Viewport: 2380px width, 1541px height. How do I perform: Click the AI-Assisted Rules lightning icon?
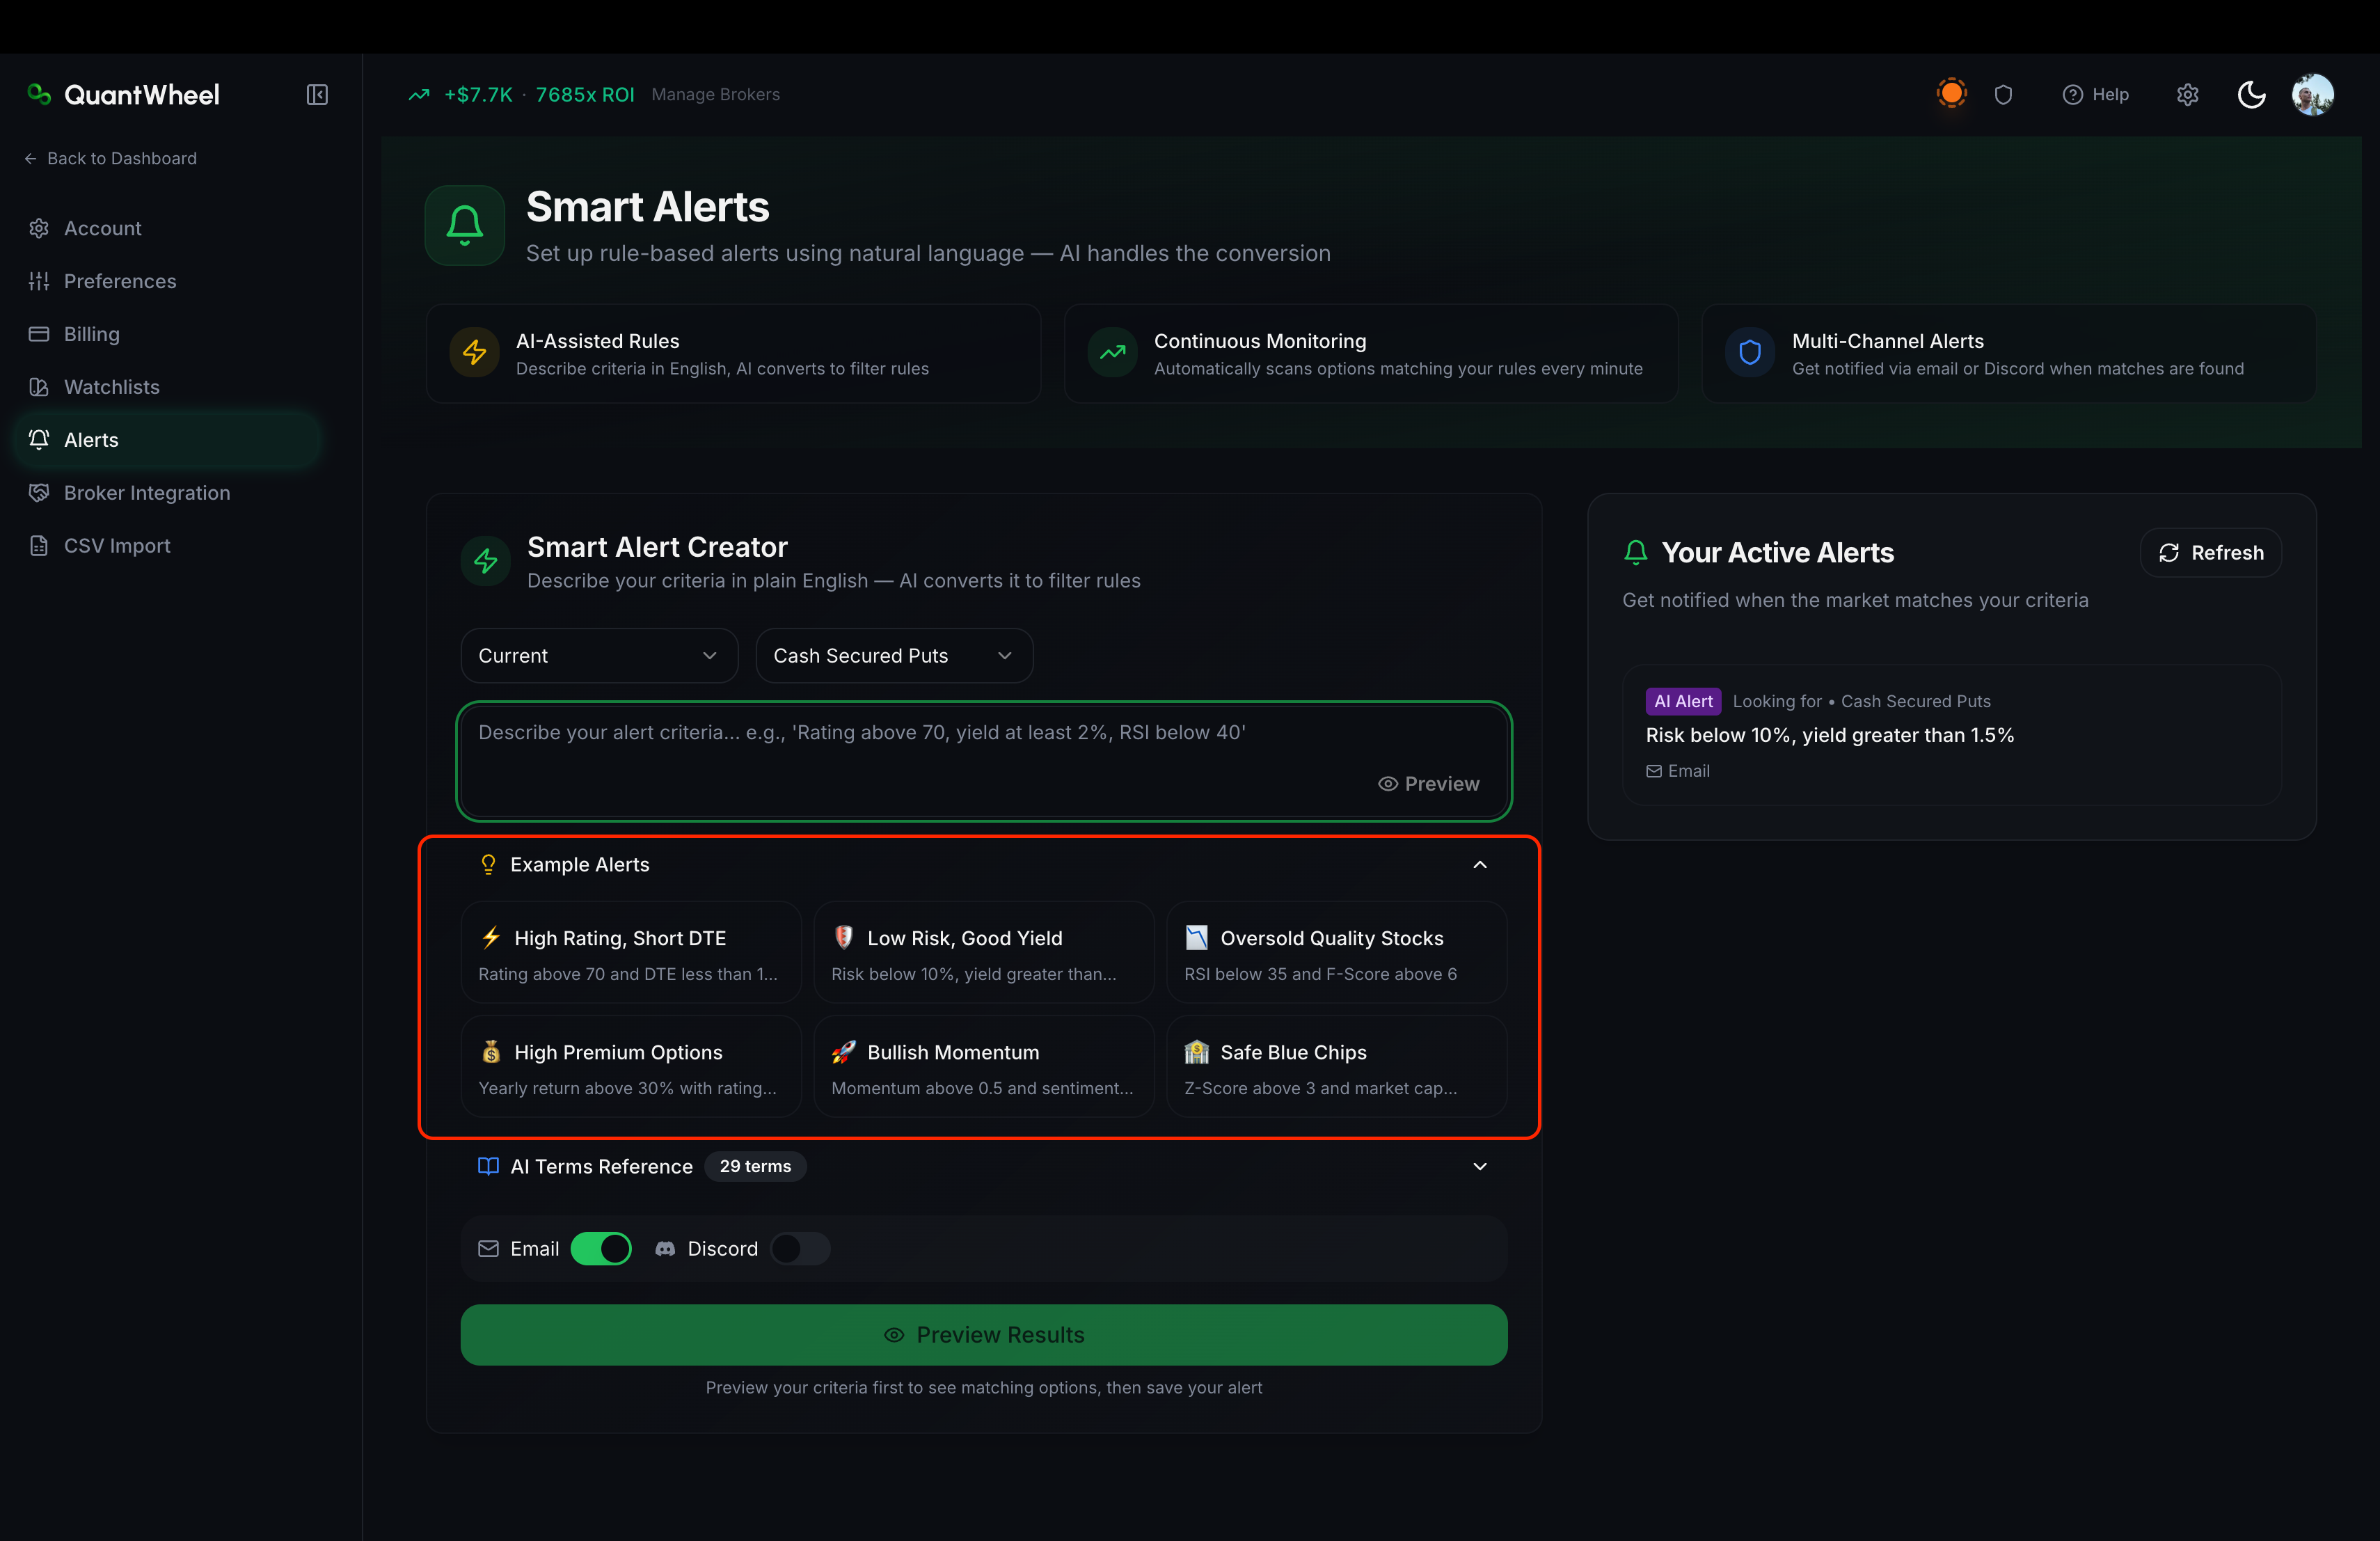474,352
